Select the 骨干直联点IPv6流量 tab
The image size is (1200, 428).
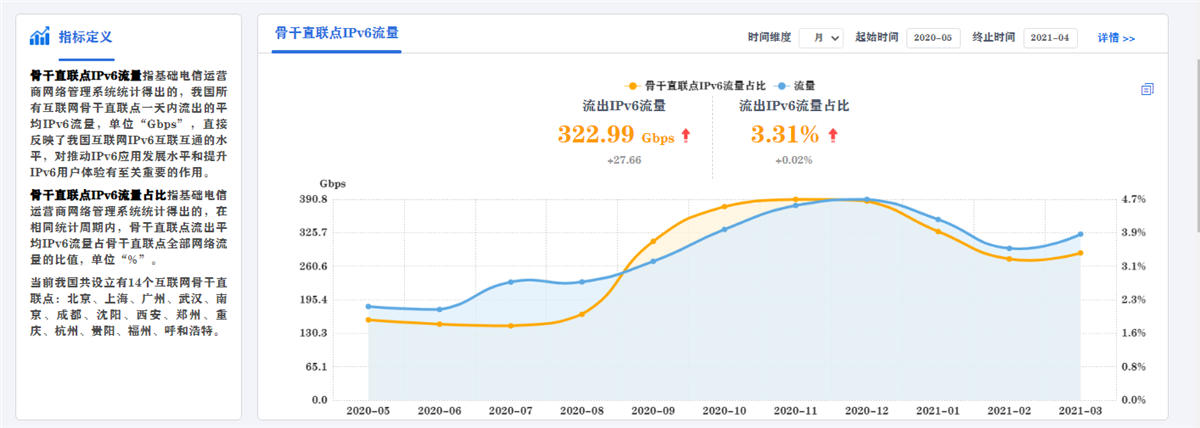coord(337,33)
